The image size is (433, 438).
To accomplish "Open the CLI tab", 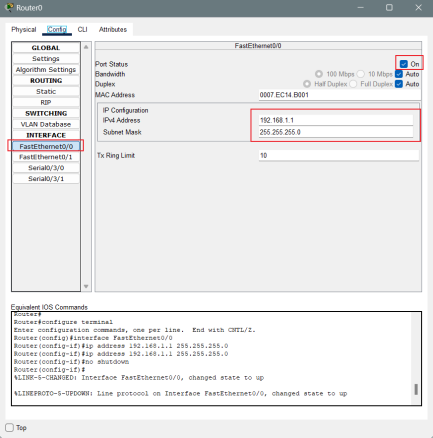I will pos(82,29).
